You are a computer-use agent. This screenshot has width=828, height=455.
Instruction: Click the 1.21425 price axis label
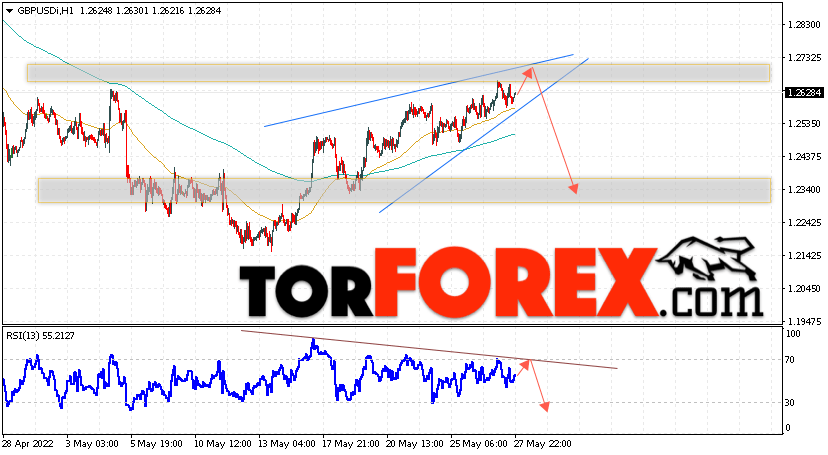point(804,255)
